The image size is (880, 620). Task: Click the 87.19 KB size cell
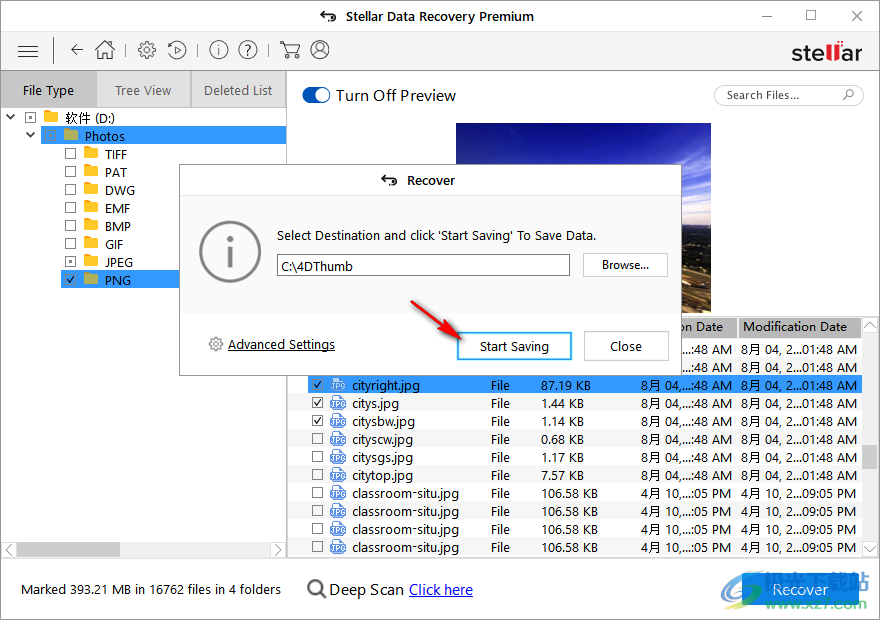(565, 385)
